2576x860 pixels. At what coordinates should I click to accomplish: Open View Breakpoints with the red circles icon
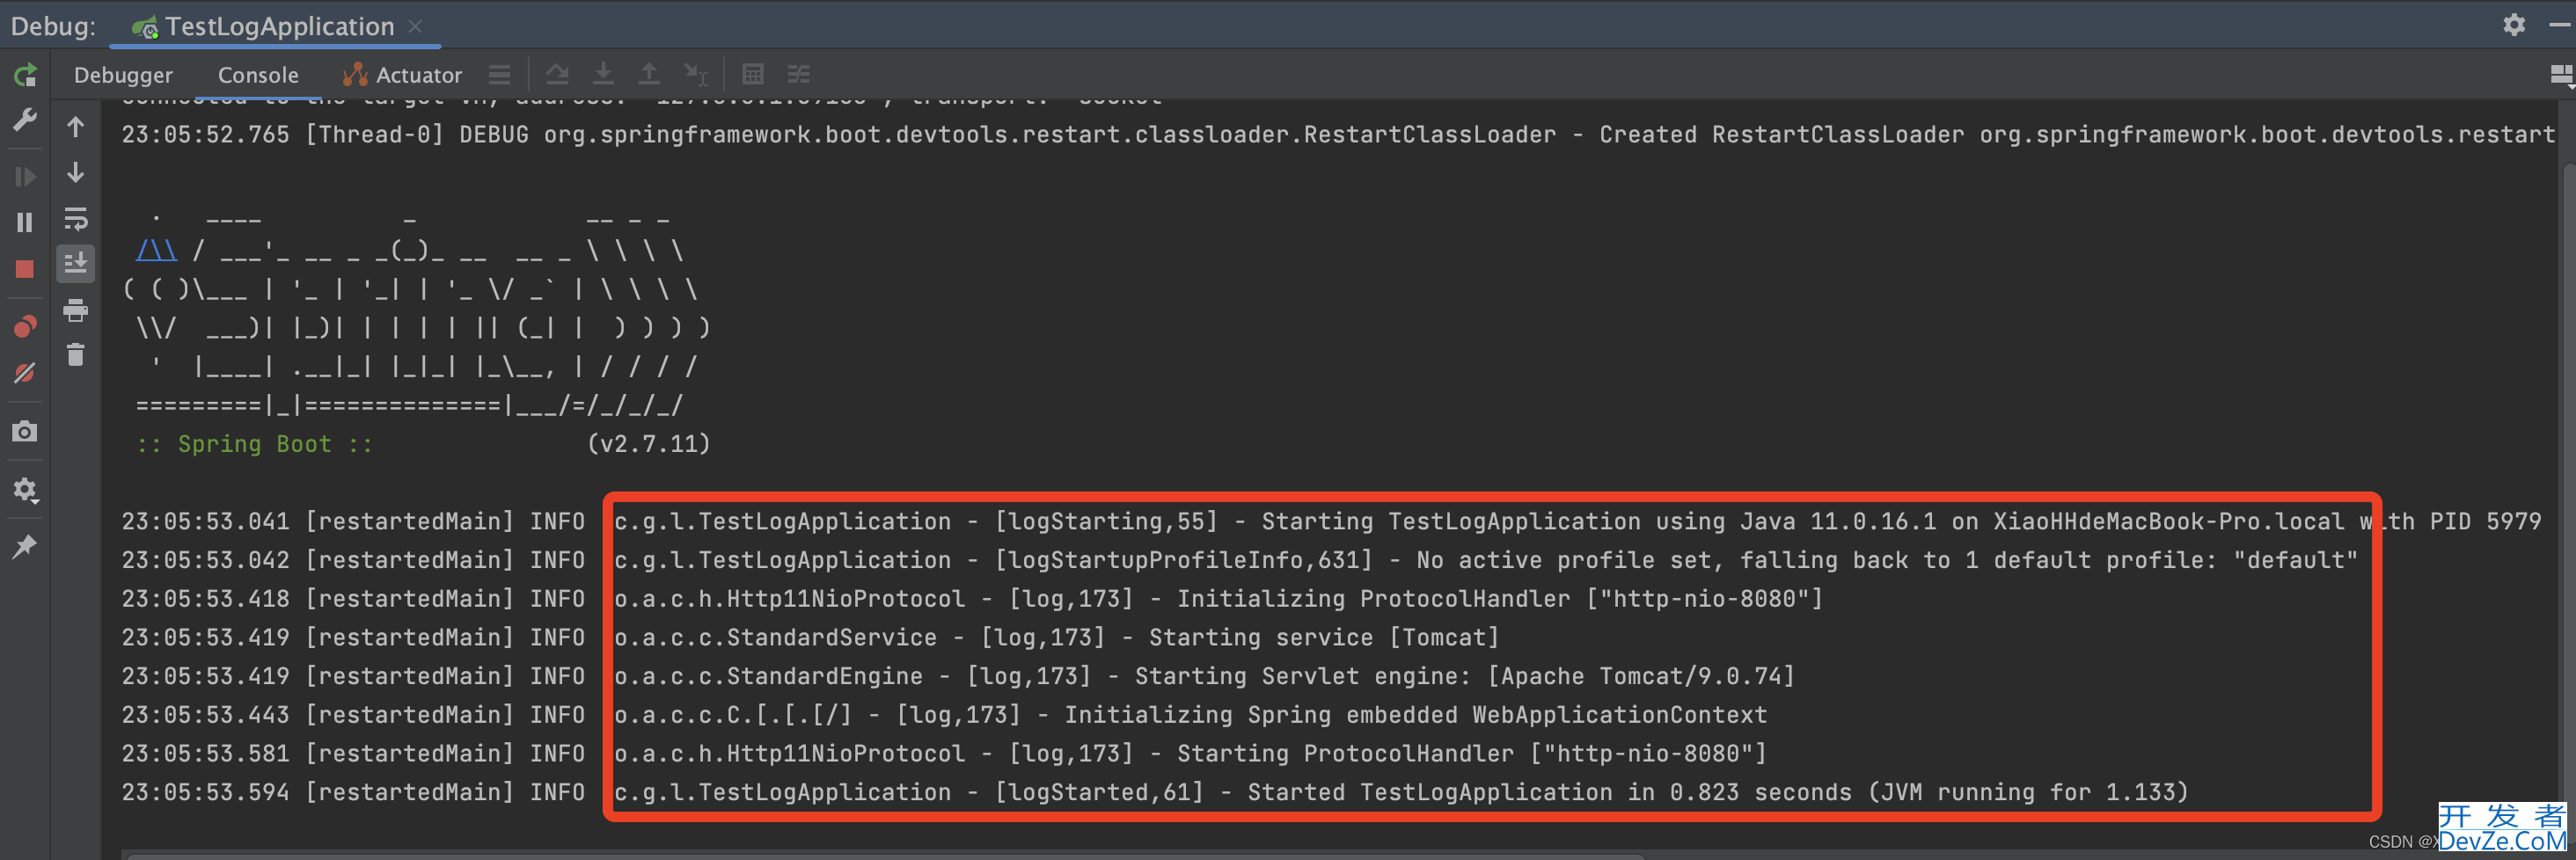coord(25,327)
